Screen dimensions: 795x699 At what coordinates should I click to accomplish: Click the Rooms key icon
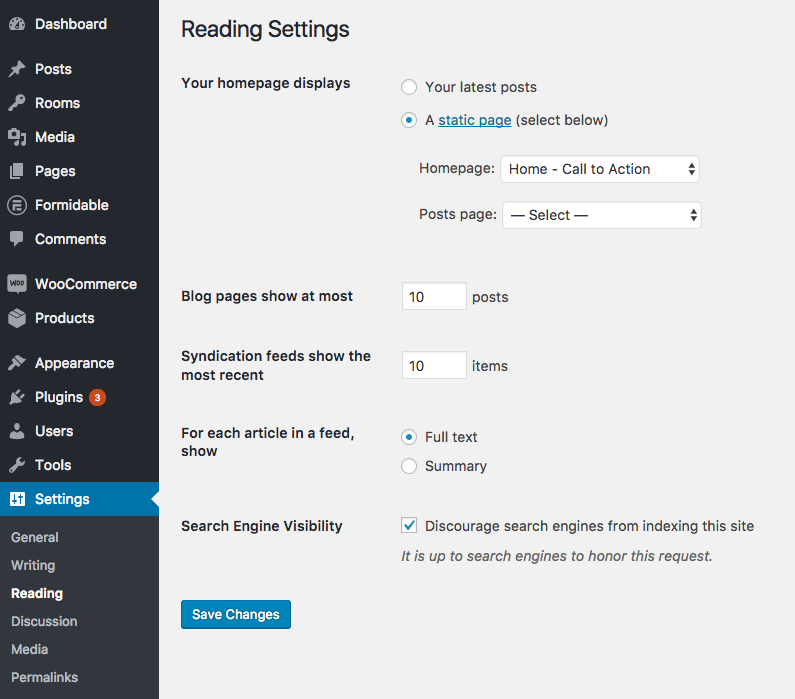pyautogui.click(x=17, y=103)
